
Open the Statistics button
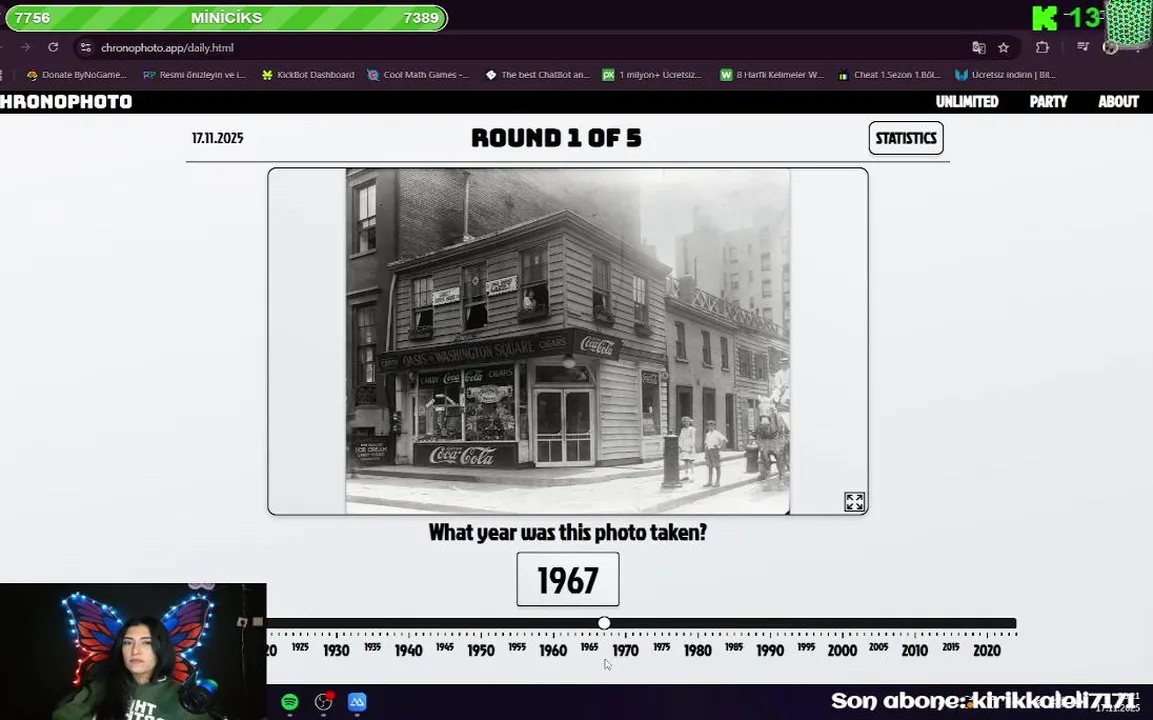pos(906,138)
